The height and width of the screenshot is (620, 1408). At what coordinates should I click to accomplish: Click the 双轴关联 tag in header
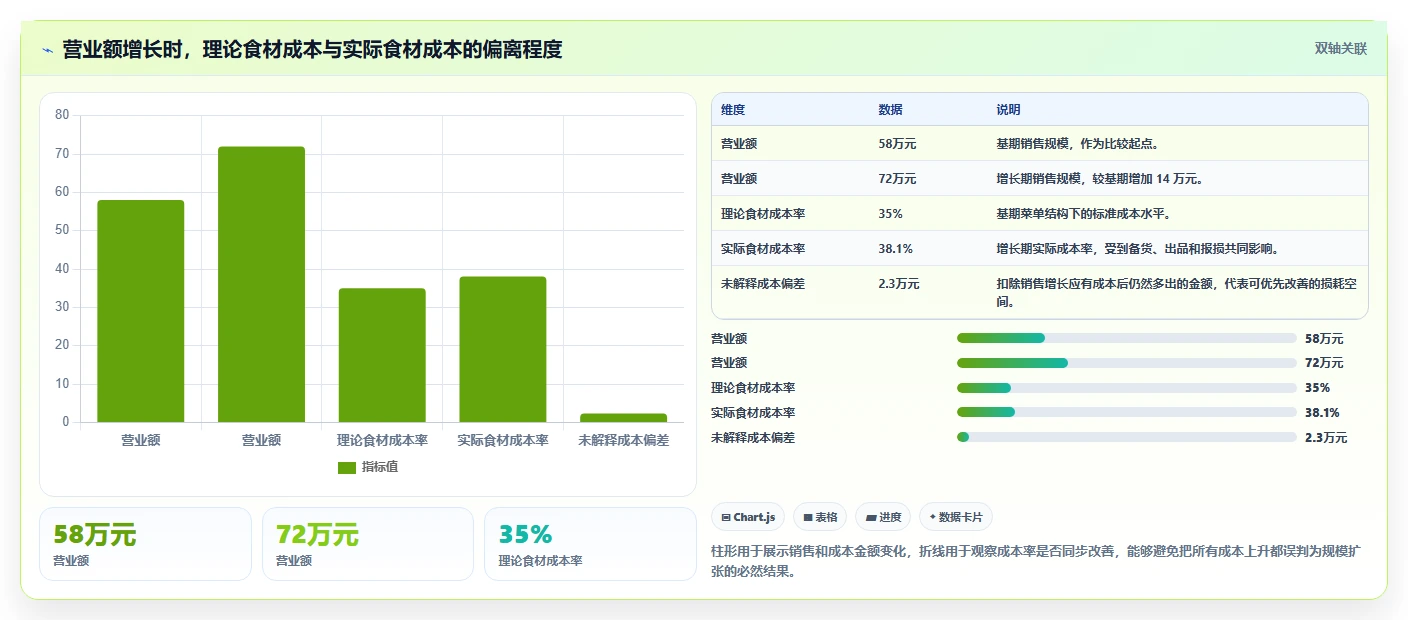[1340, 48]
